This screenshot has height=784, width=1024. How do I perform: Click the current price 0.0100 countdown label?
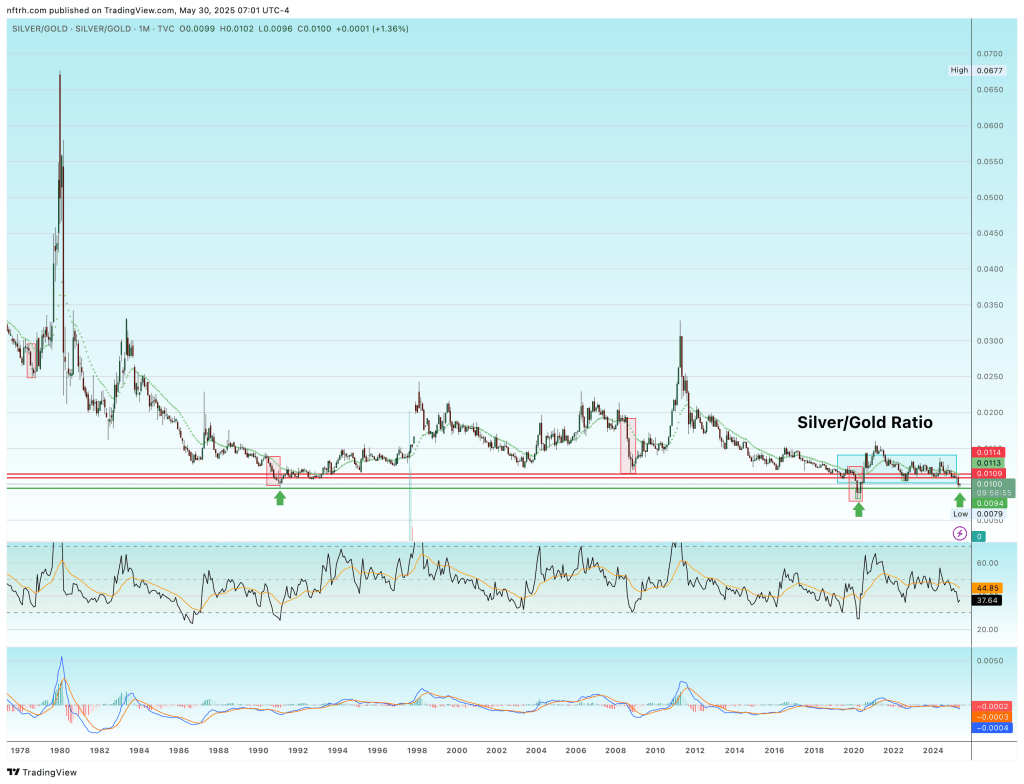[x=989, y=488]
